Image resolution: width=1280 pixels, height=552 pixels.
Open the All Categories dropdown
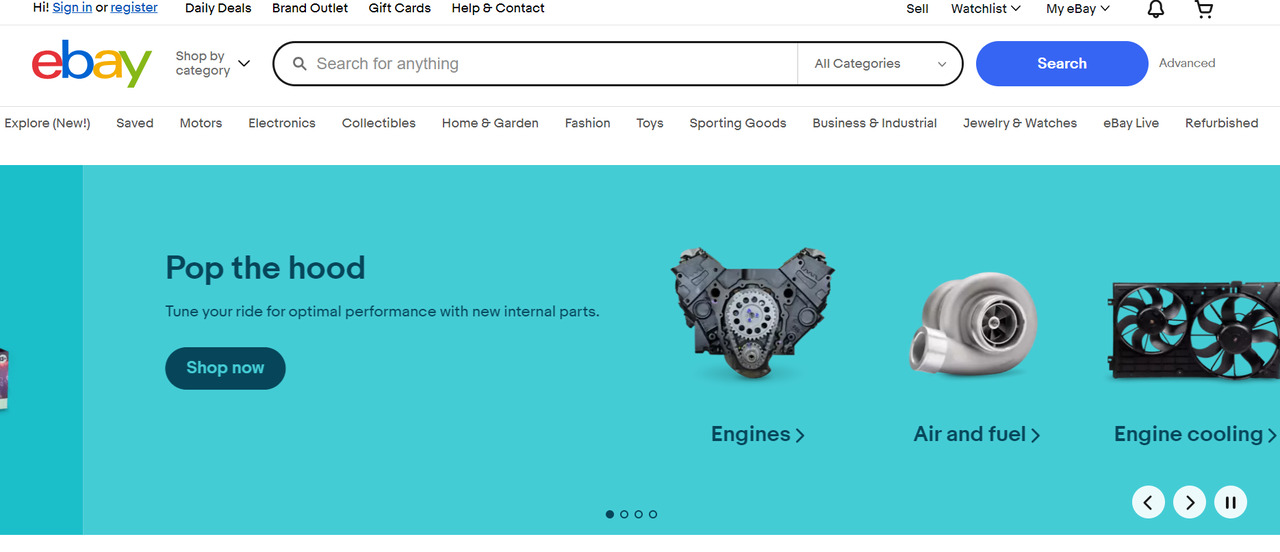pyautogui.click(x=879, y=64)
